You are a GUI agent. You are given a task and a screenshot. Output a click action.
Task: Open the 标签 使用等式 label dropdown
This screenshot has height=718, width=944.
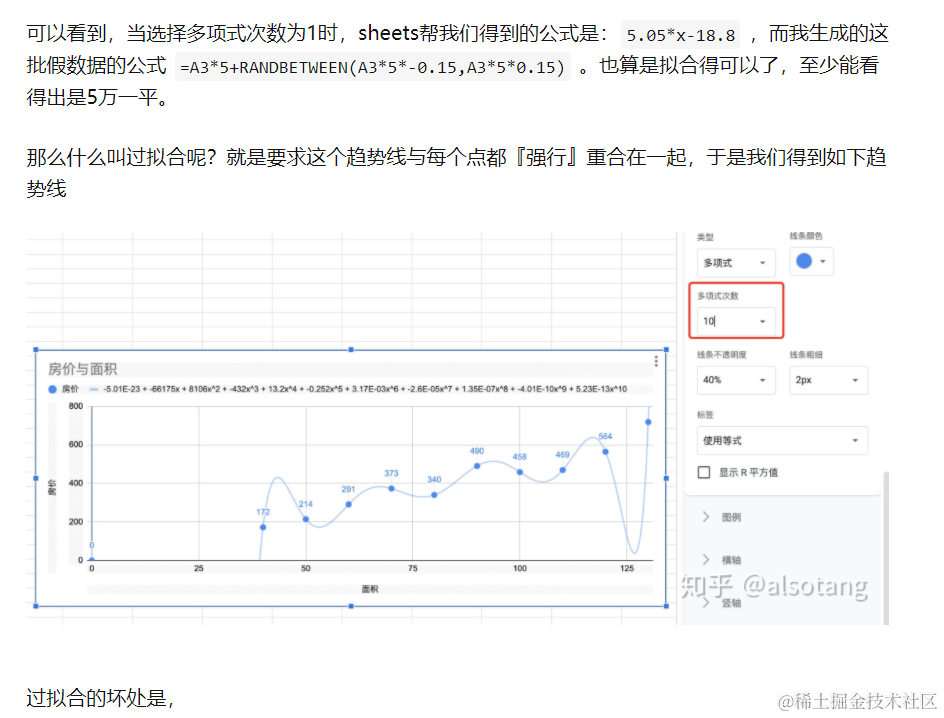click(782, 441)
